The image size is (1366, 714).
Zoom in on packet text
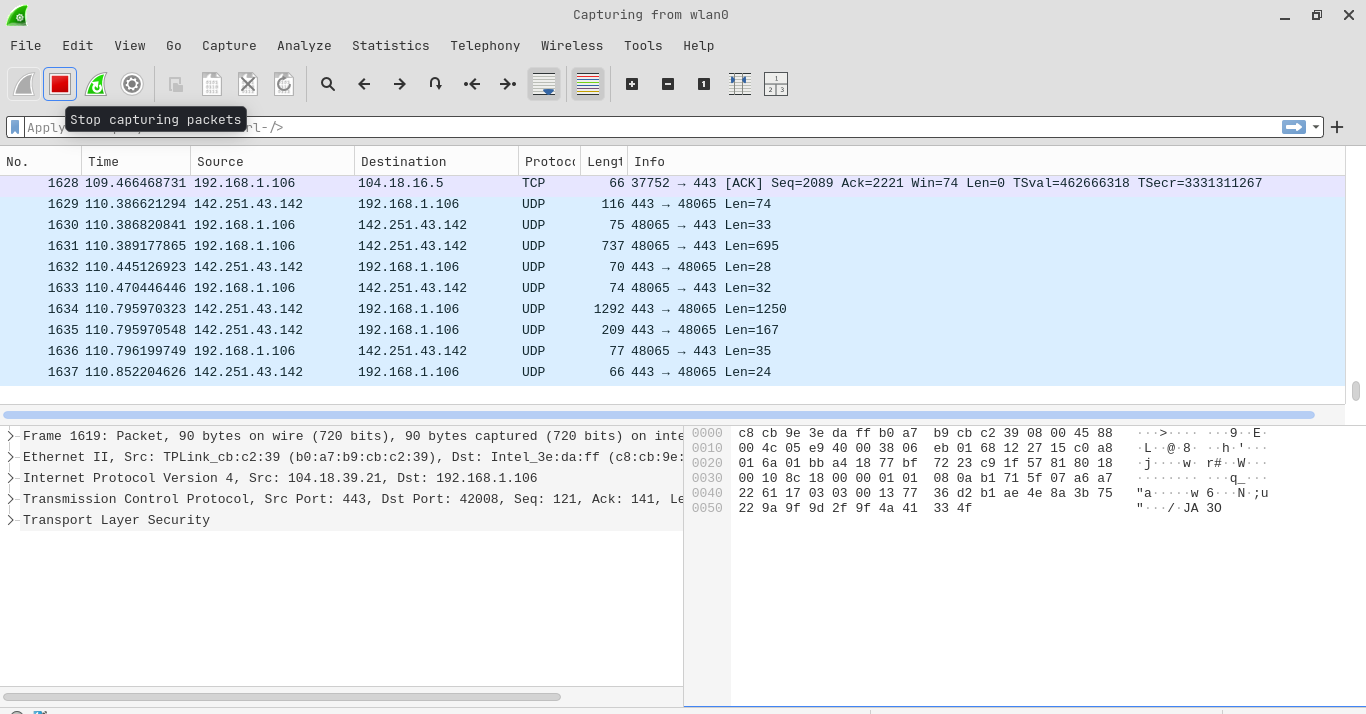(x=632, y=84)
